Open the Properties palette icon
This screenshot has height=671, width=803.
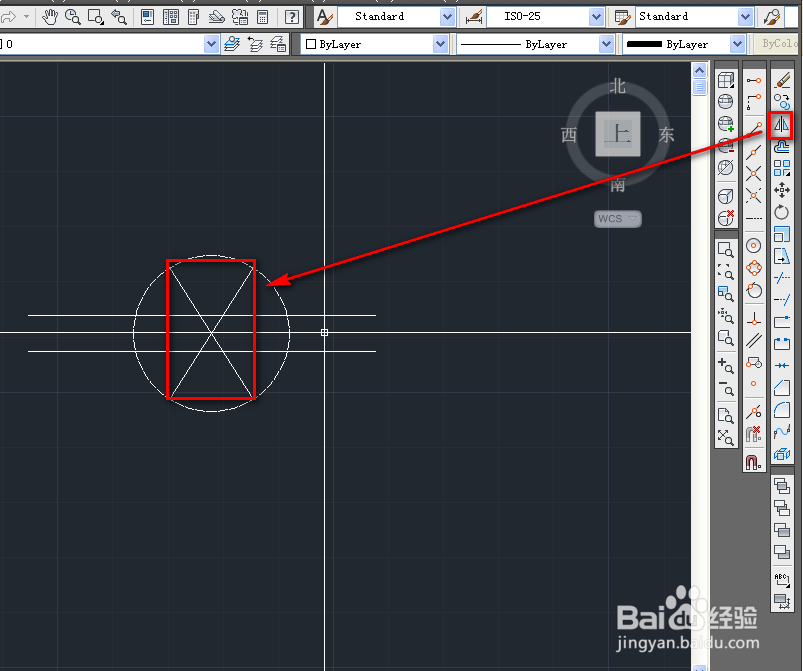coord(147,17)
